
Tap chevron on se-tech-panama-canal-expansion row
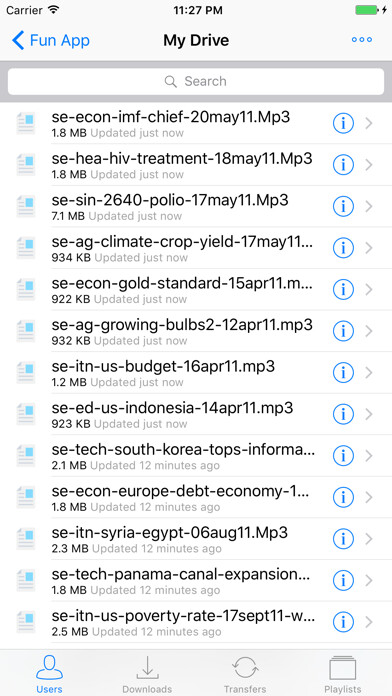click(368, 580)
